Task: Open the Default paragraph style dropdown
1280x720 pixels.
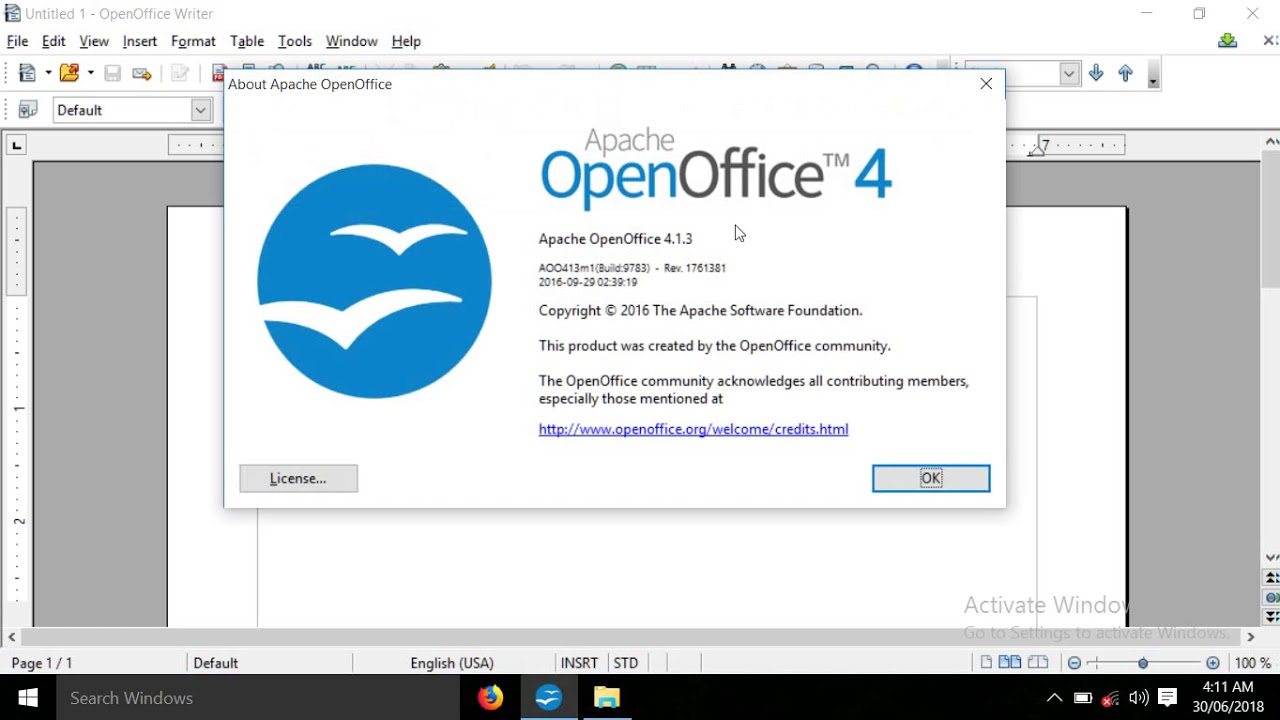Action: coord(201,110)
